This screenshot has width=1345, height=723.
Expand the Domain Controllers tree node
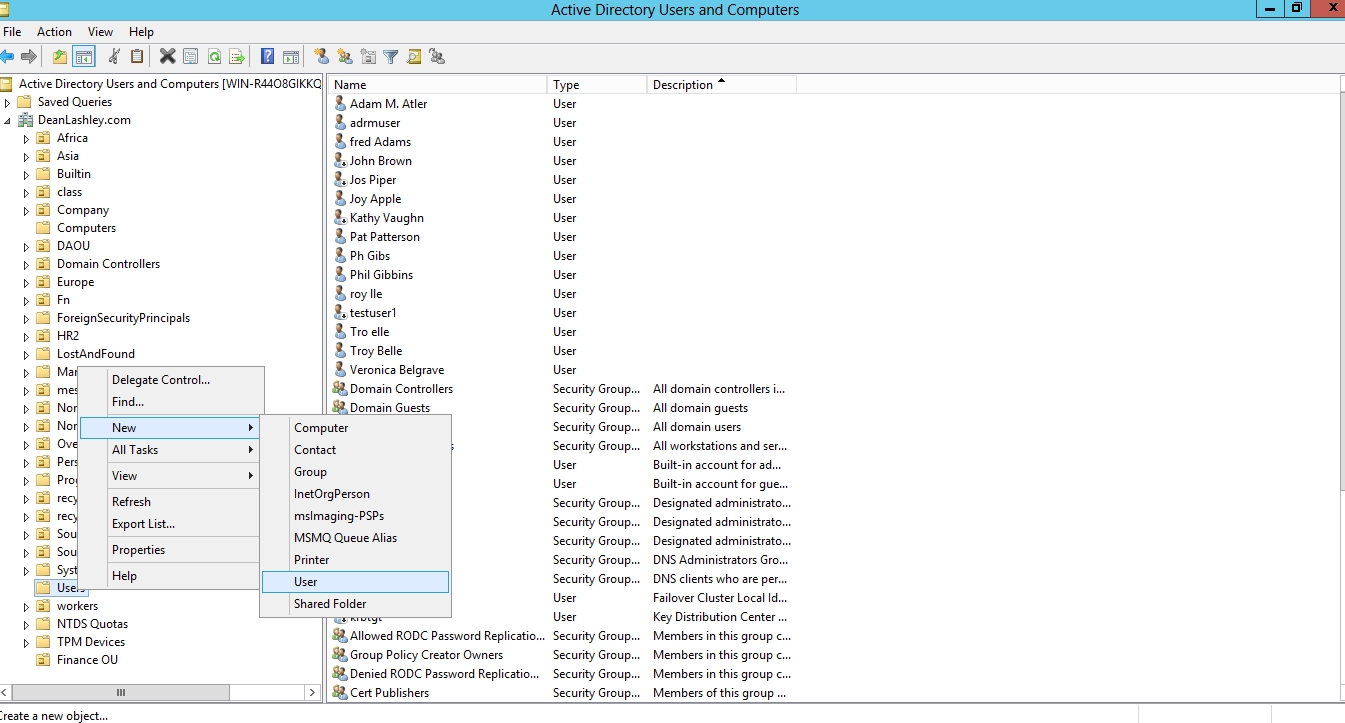[x=27, y=264]
